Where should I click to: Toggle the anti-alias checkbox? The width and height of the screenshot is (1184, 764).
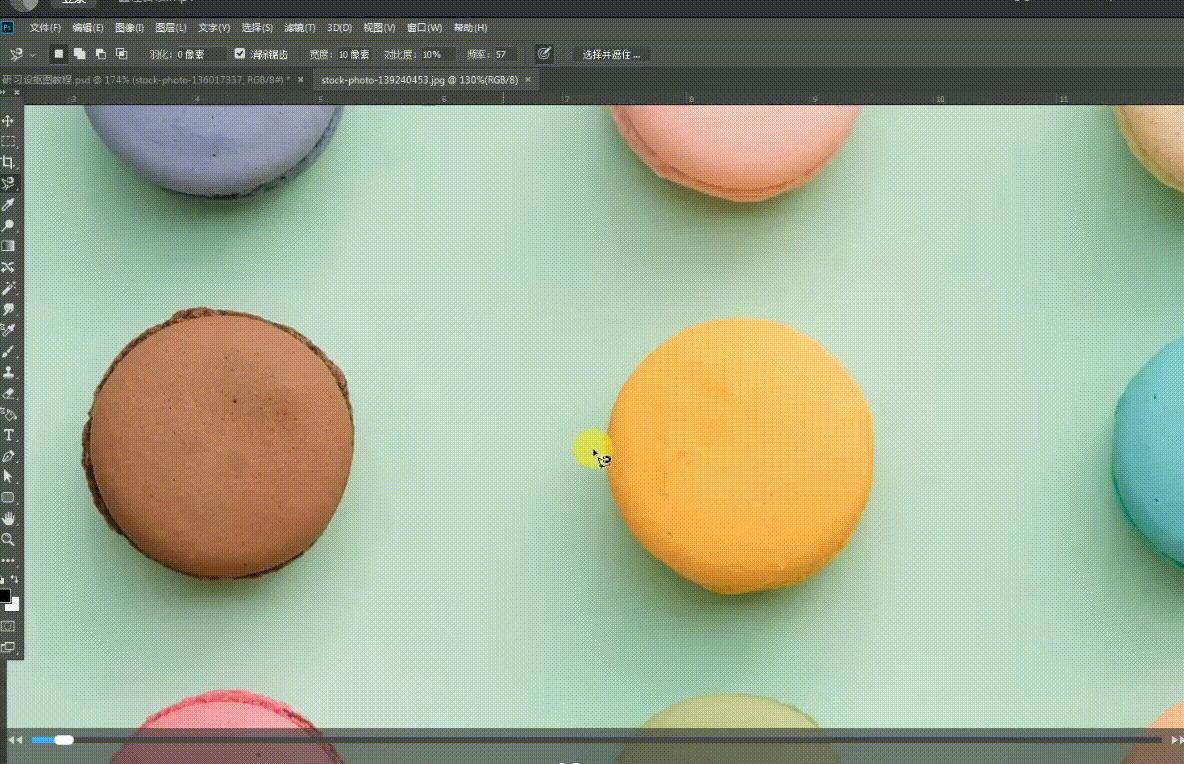click(240, 54)
